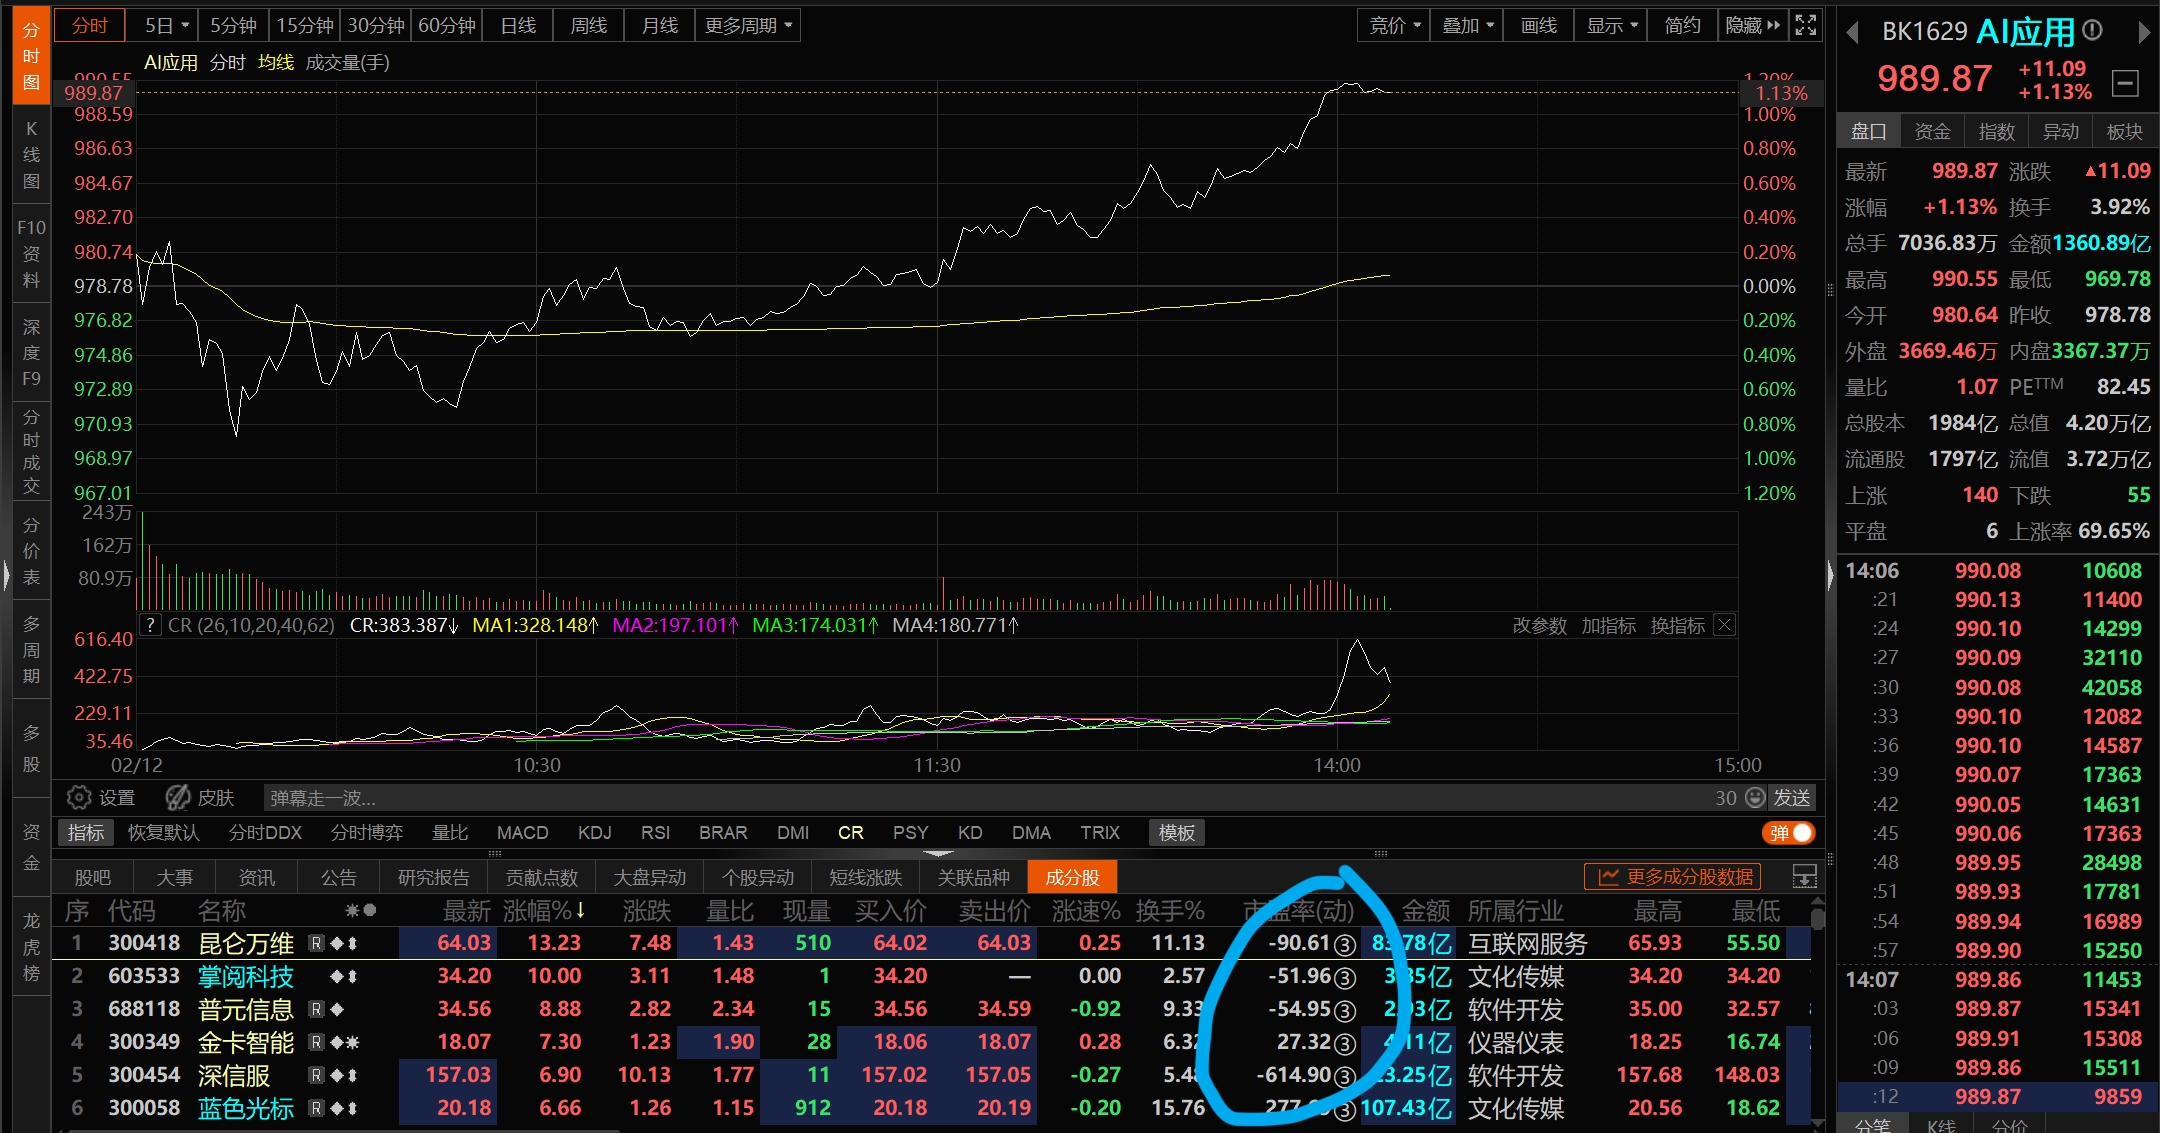
Task: Expand the 更多周期 dropdown
Action: pyautogui.click(x=748, y=25)
